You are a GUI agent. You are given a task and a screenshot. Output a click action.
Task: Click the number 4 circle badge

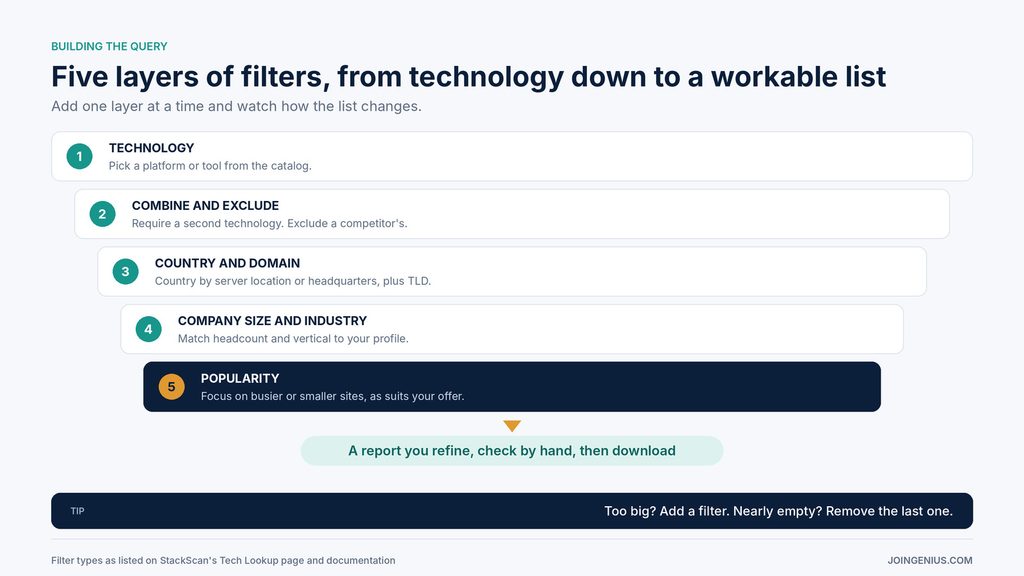point(148,329)
